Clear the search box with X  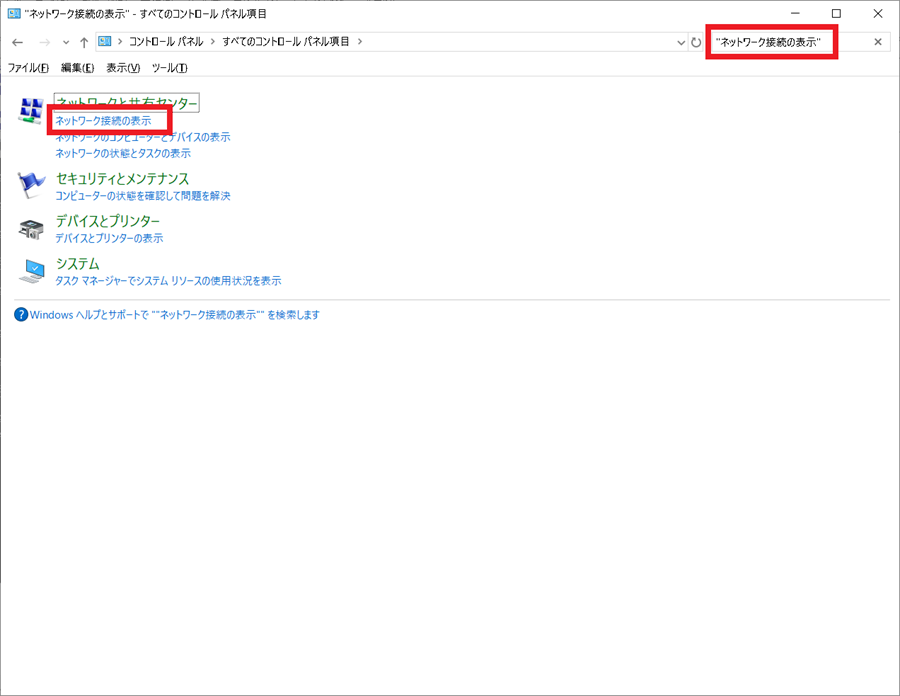878,41
